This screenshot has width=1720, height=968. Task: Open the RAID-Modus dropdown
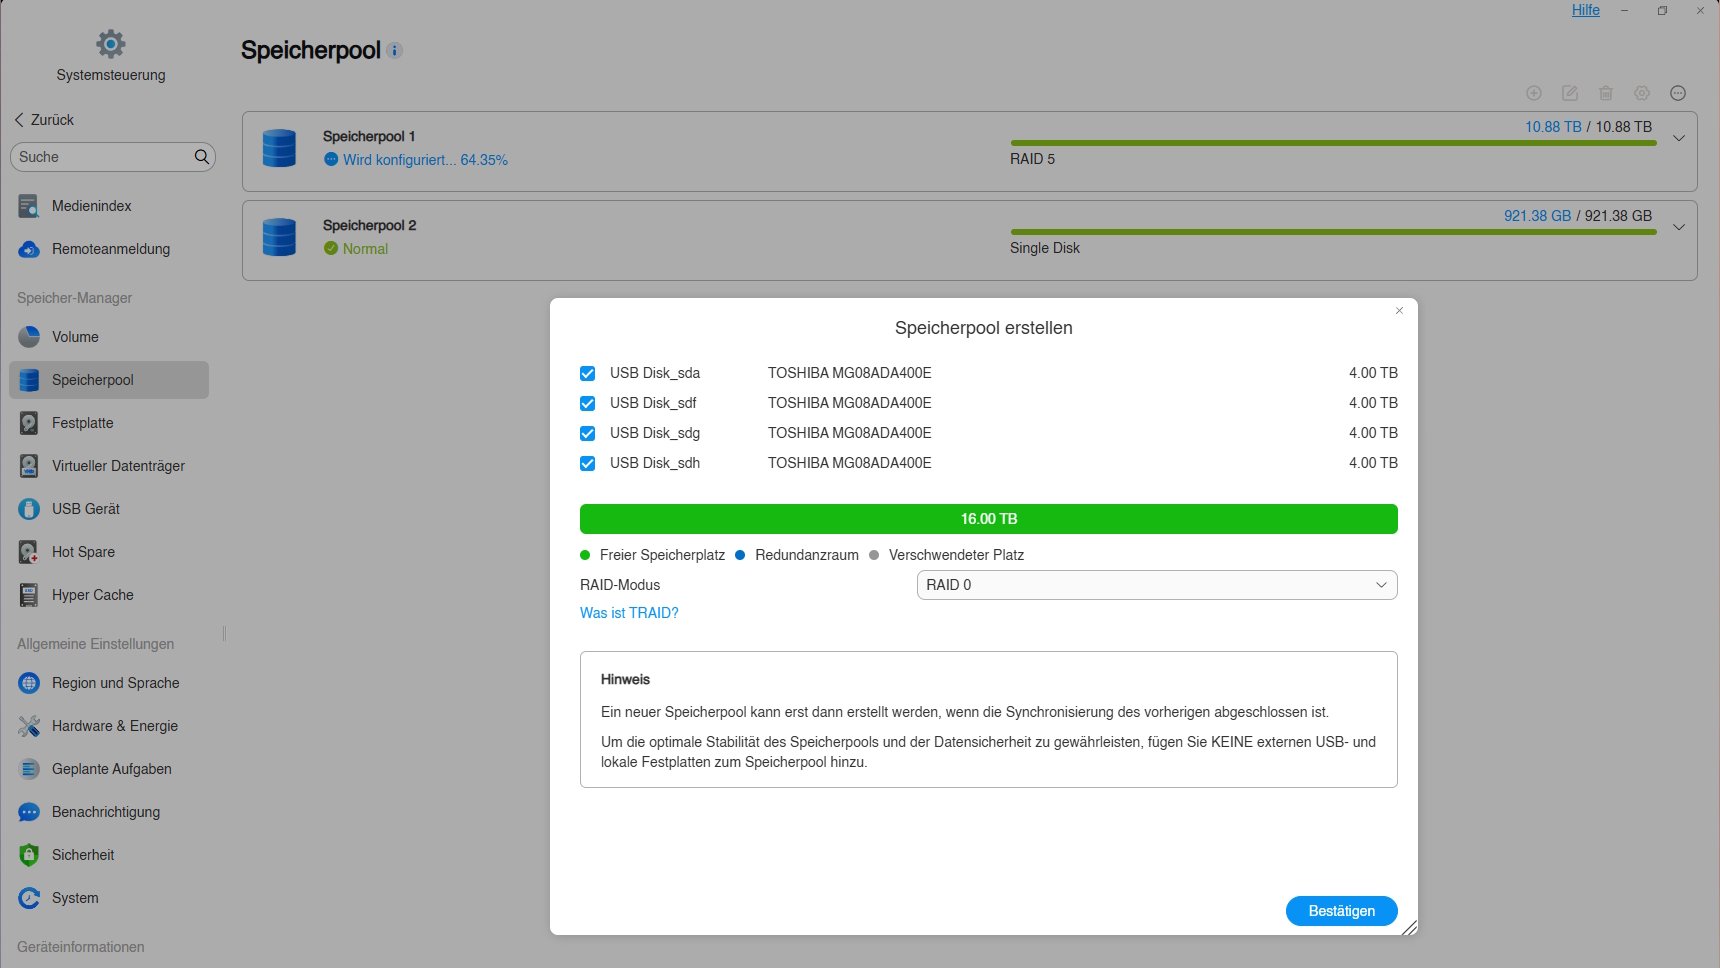pyautogui.click(x=1156, y=585)
